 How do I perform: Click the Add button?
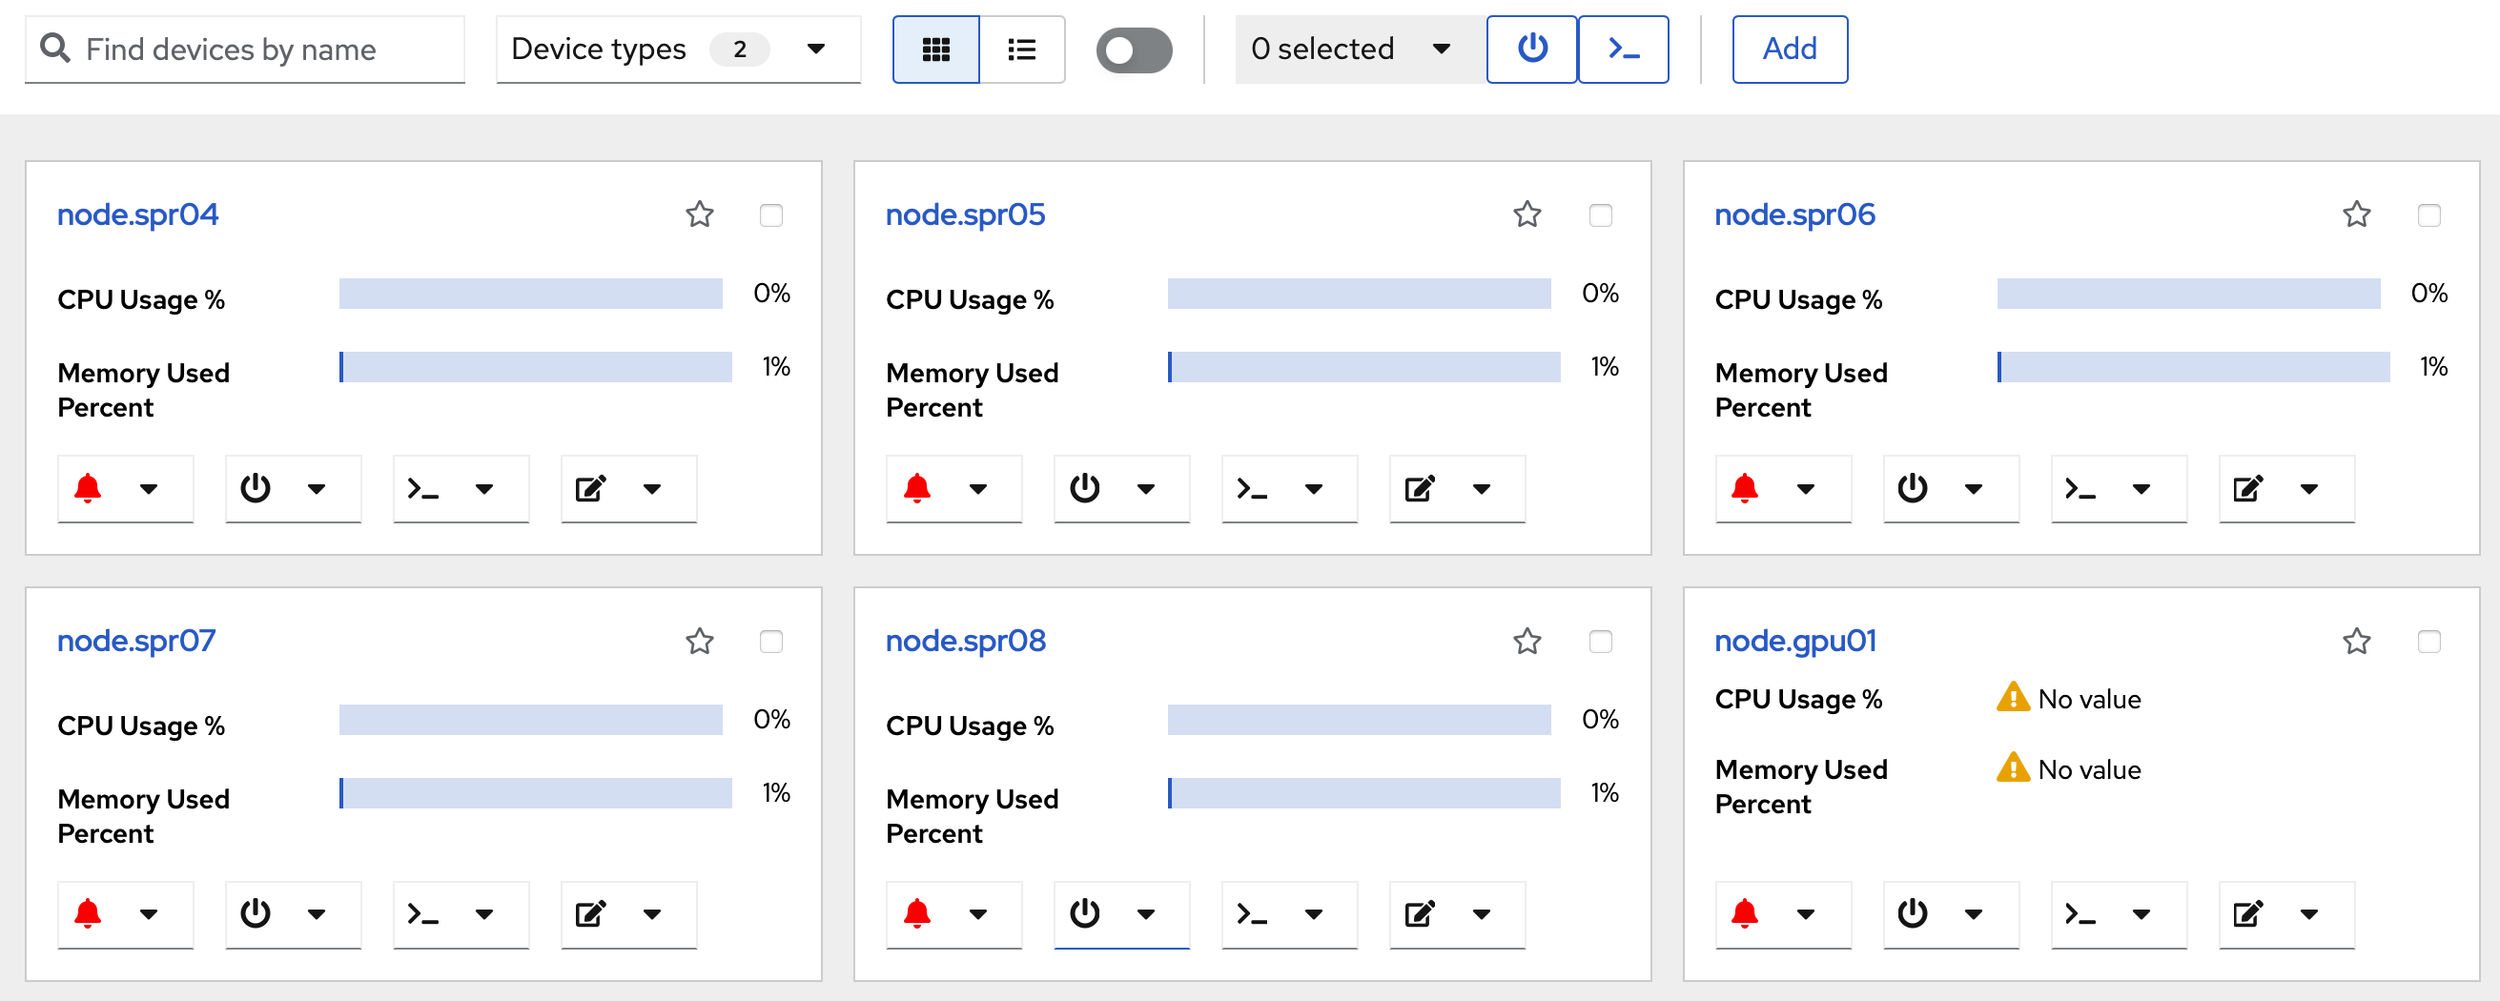1789,49
